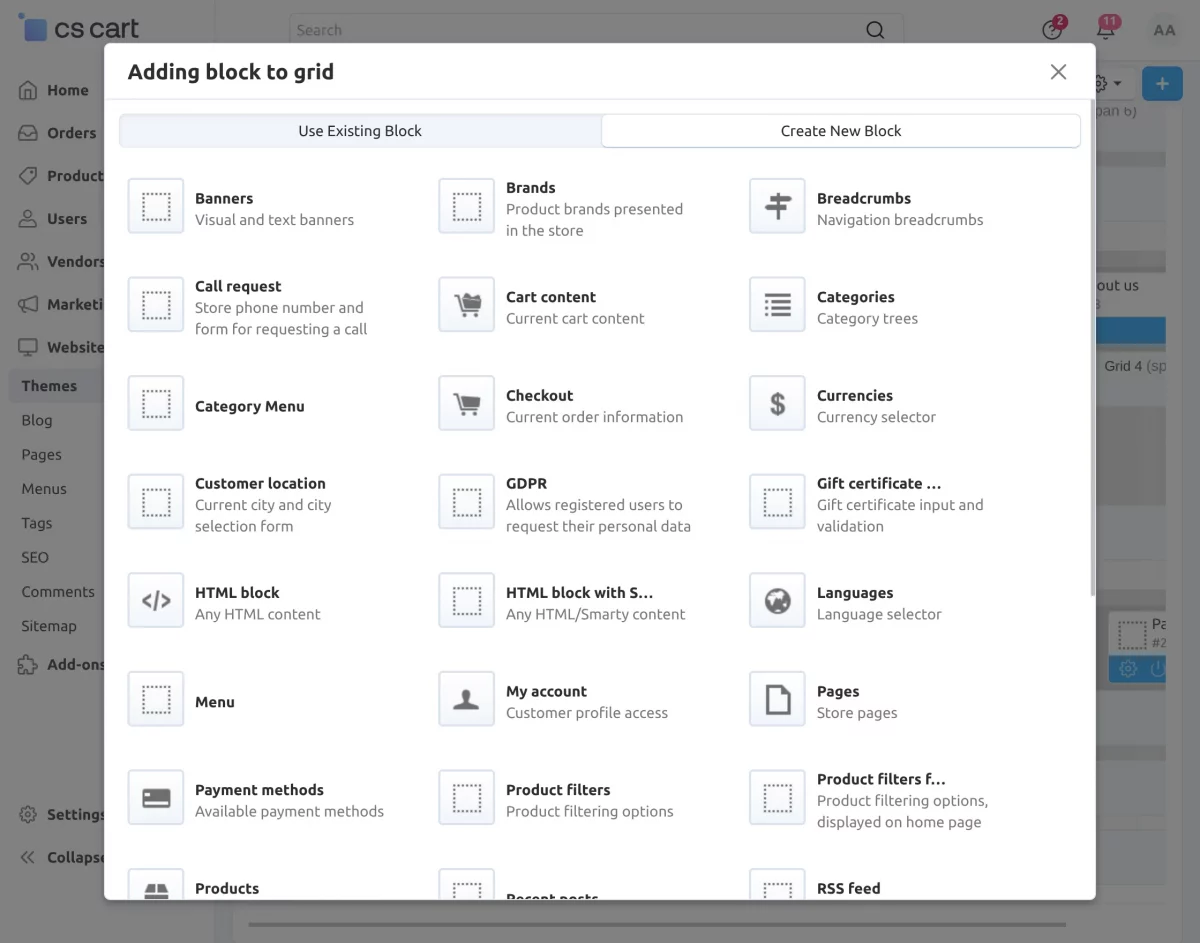Open the gear dropdown beside the plus button
This screenshot has height=943, width=1200.
point(1107,84)
